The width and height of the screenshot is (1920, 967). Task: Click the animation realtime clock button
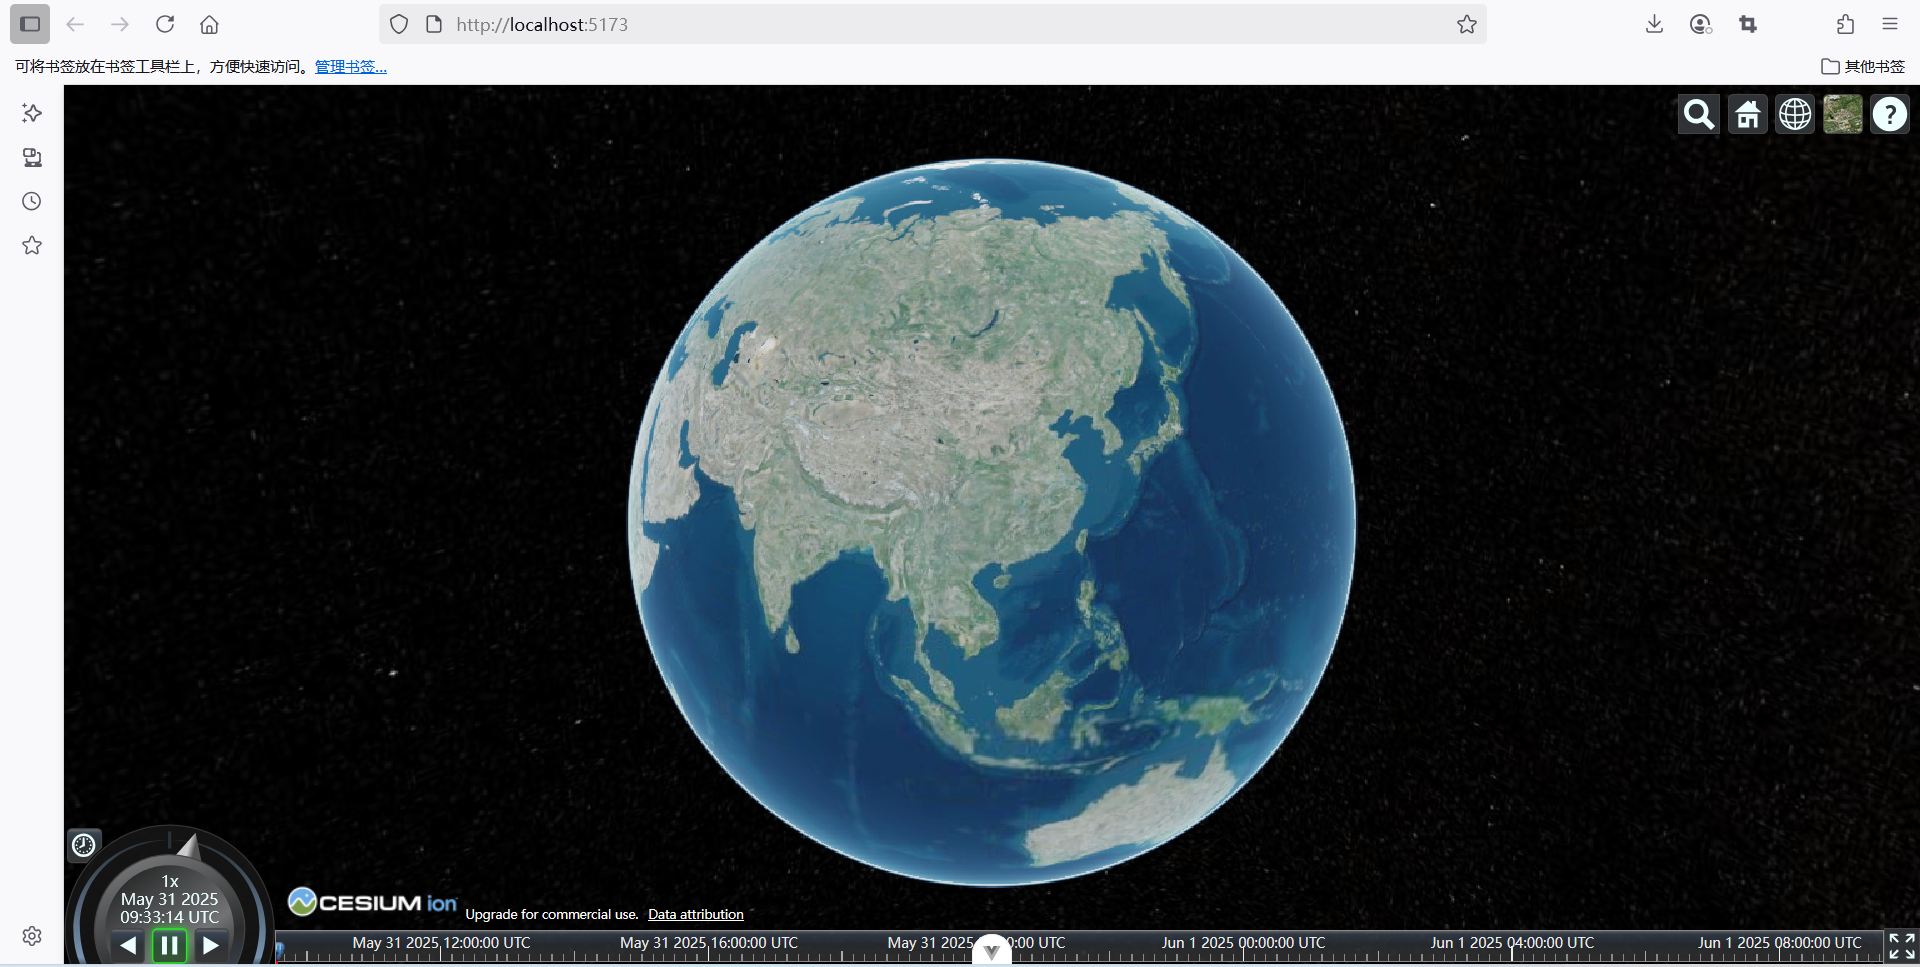[84, 845]
